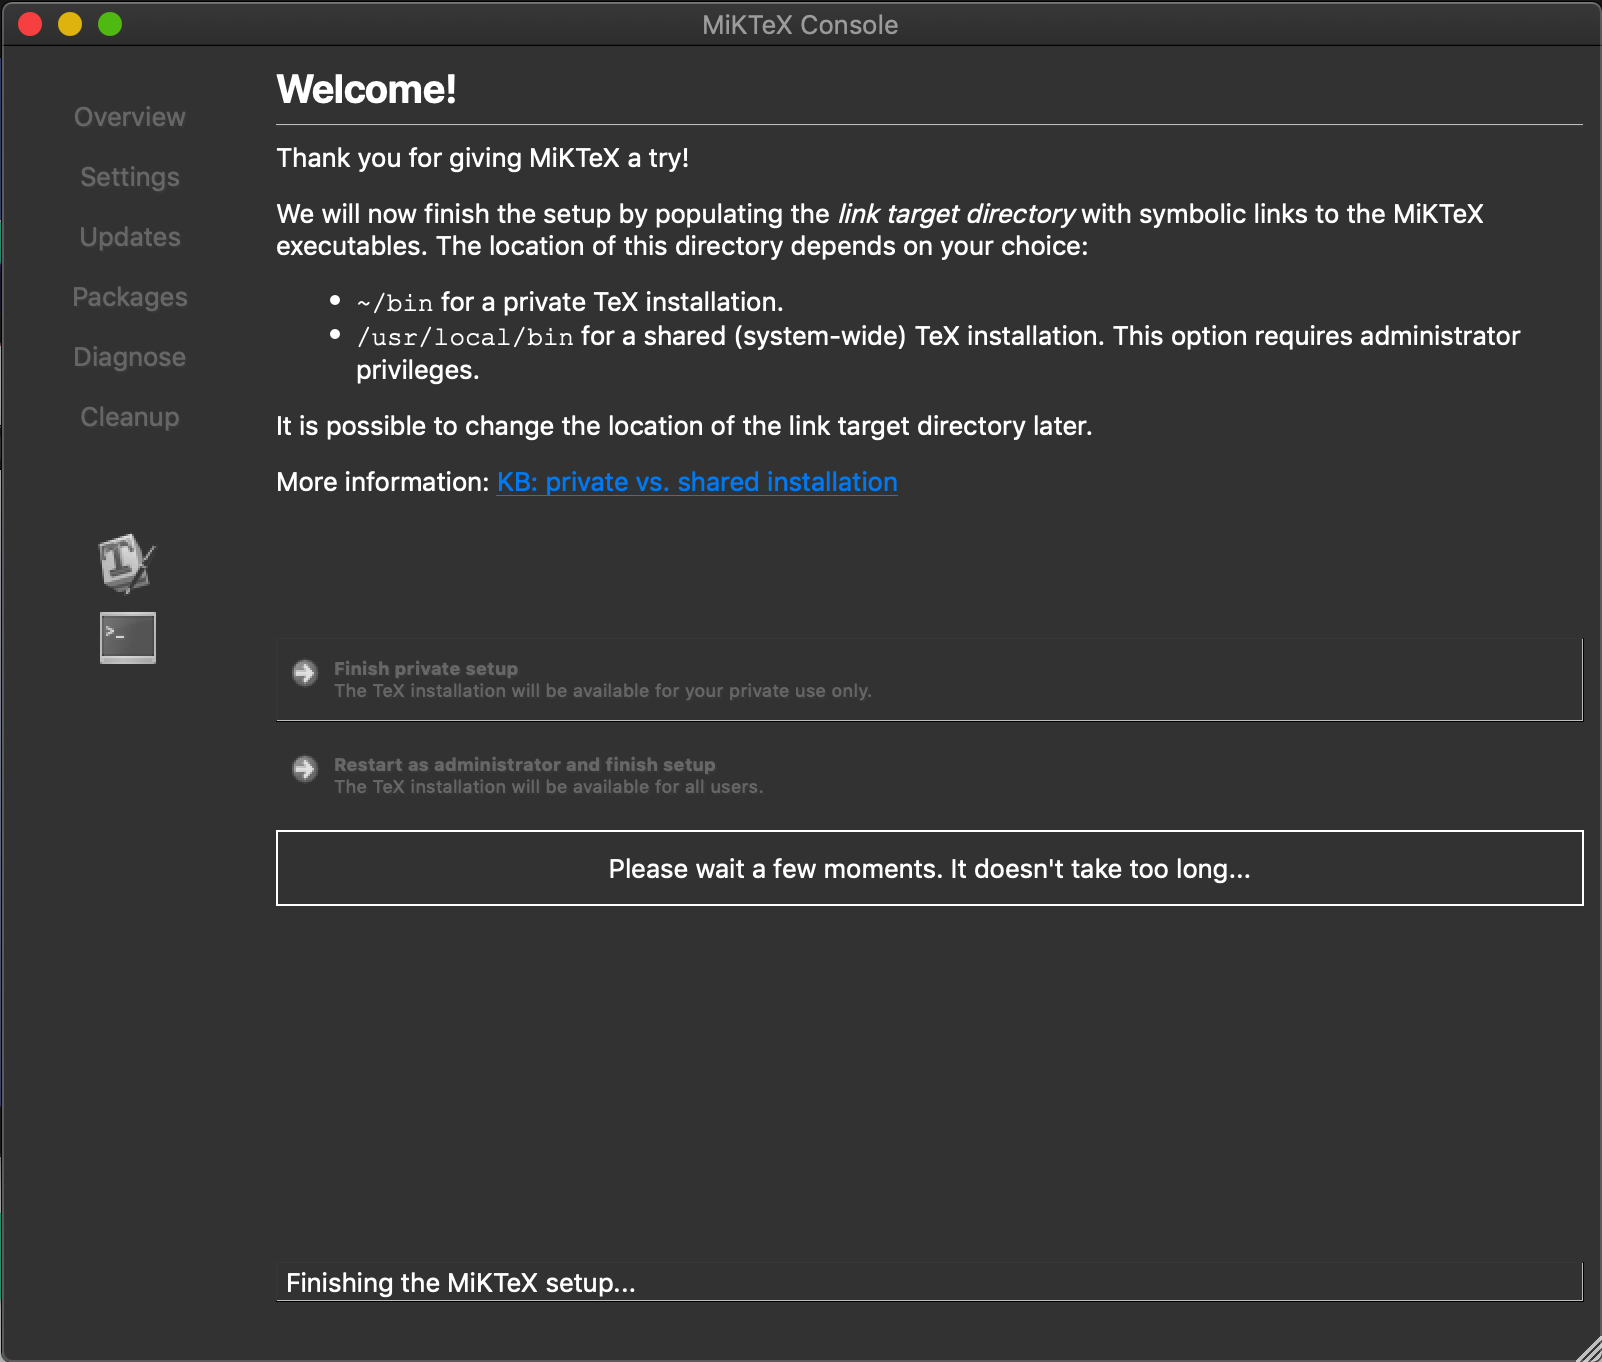Choose Restart as administrator and finish setup
The width and height of the screenshot is (1602, 1362).
(x=929, y=775)
